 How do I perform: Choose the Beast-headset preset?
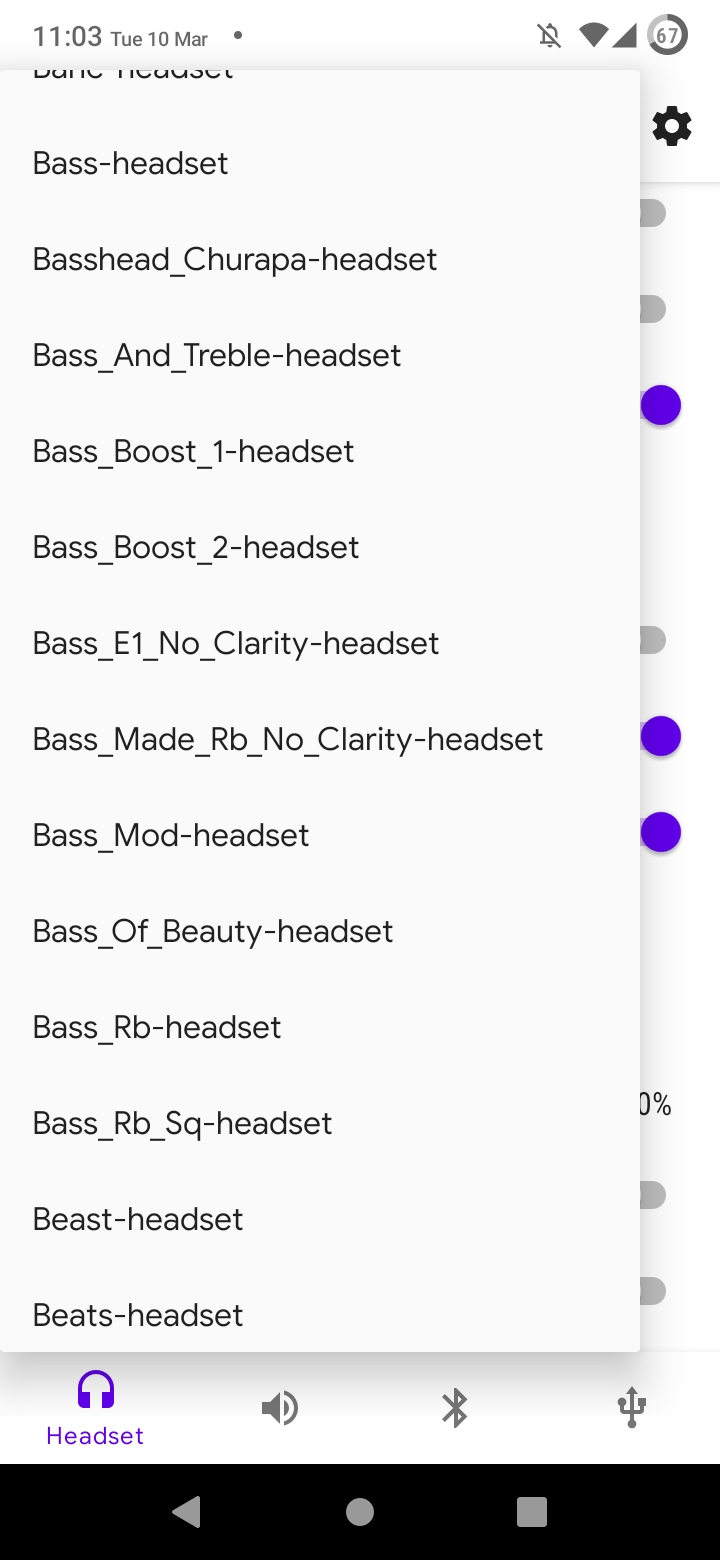point(320,1219)
